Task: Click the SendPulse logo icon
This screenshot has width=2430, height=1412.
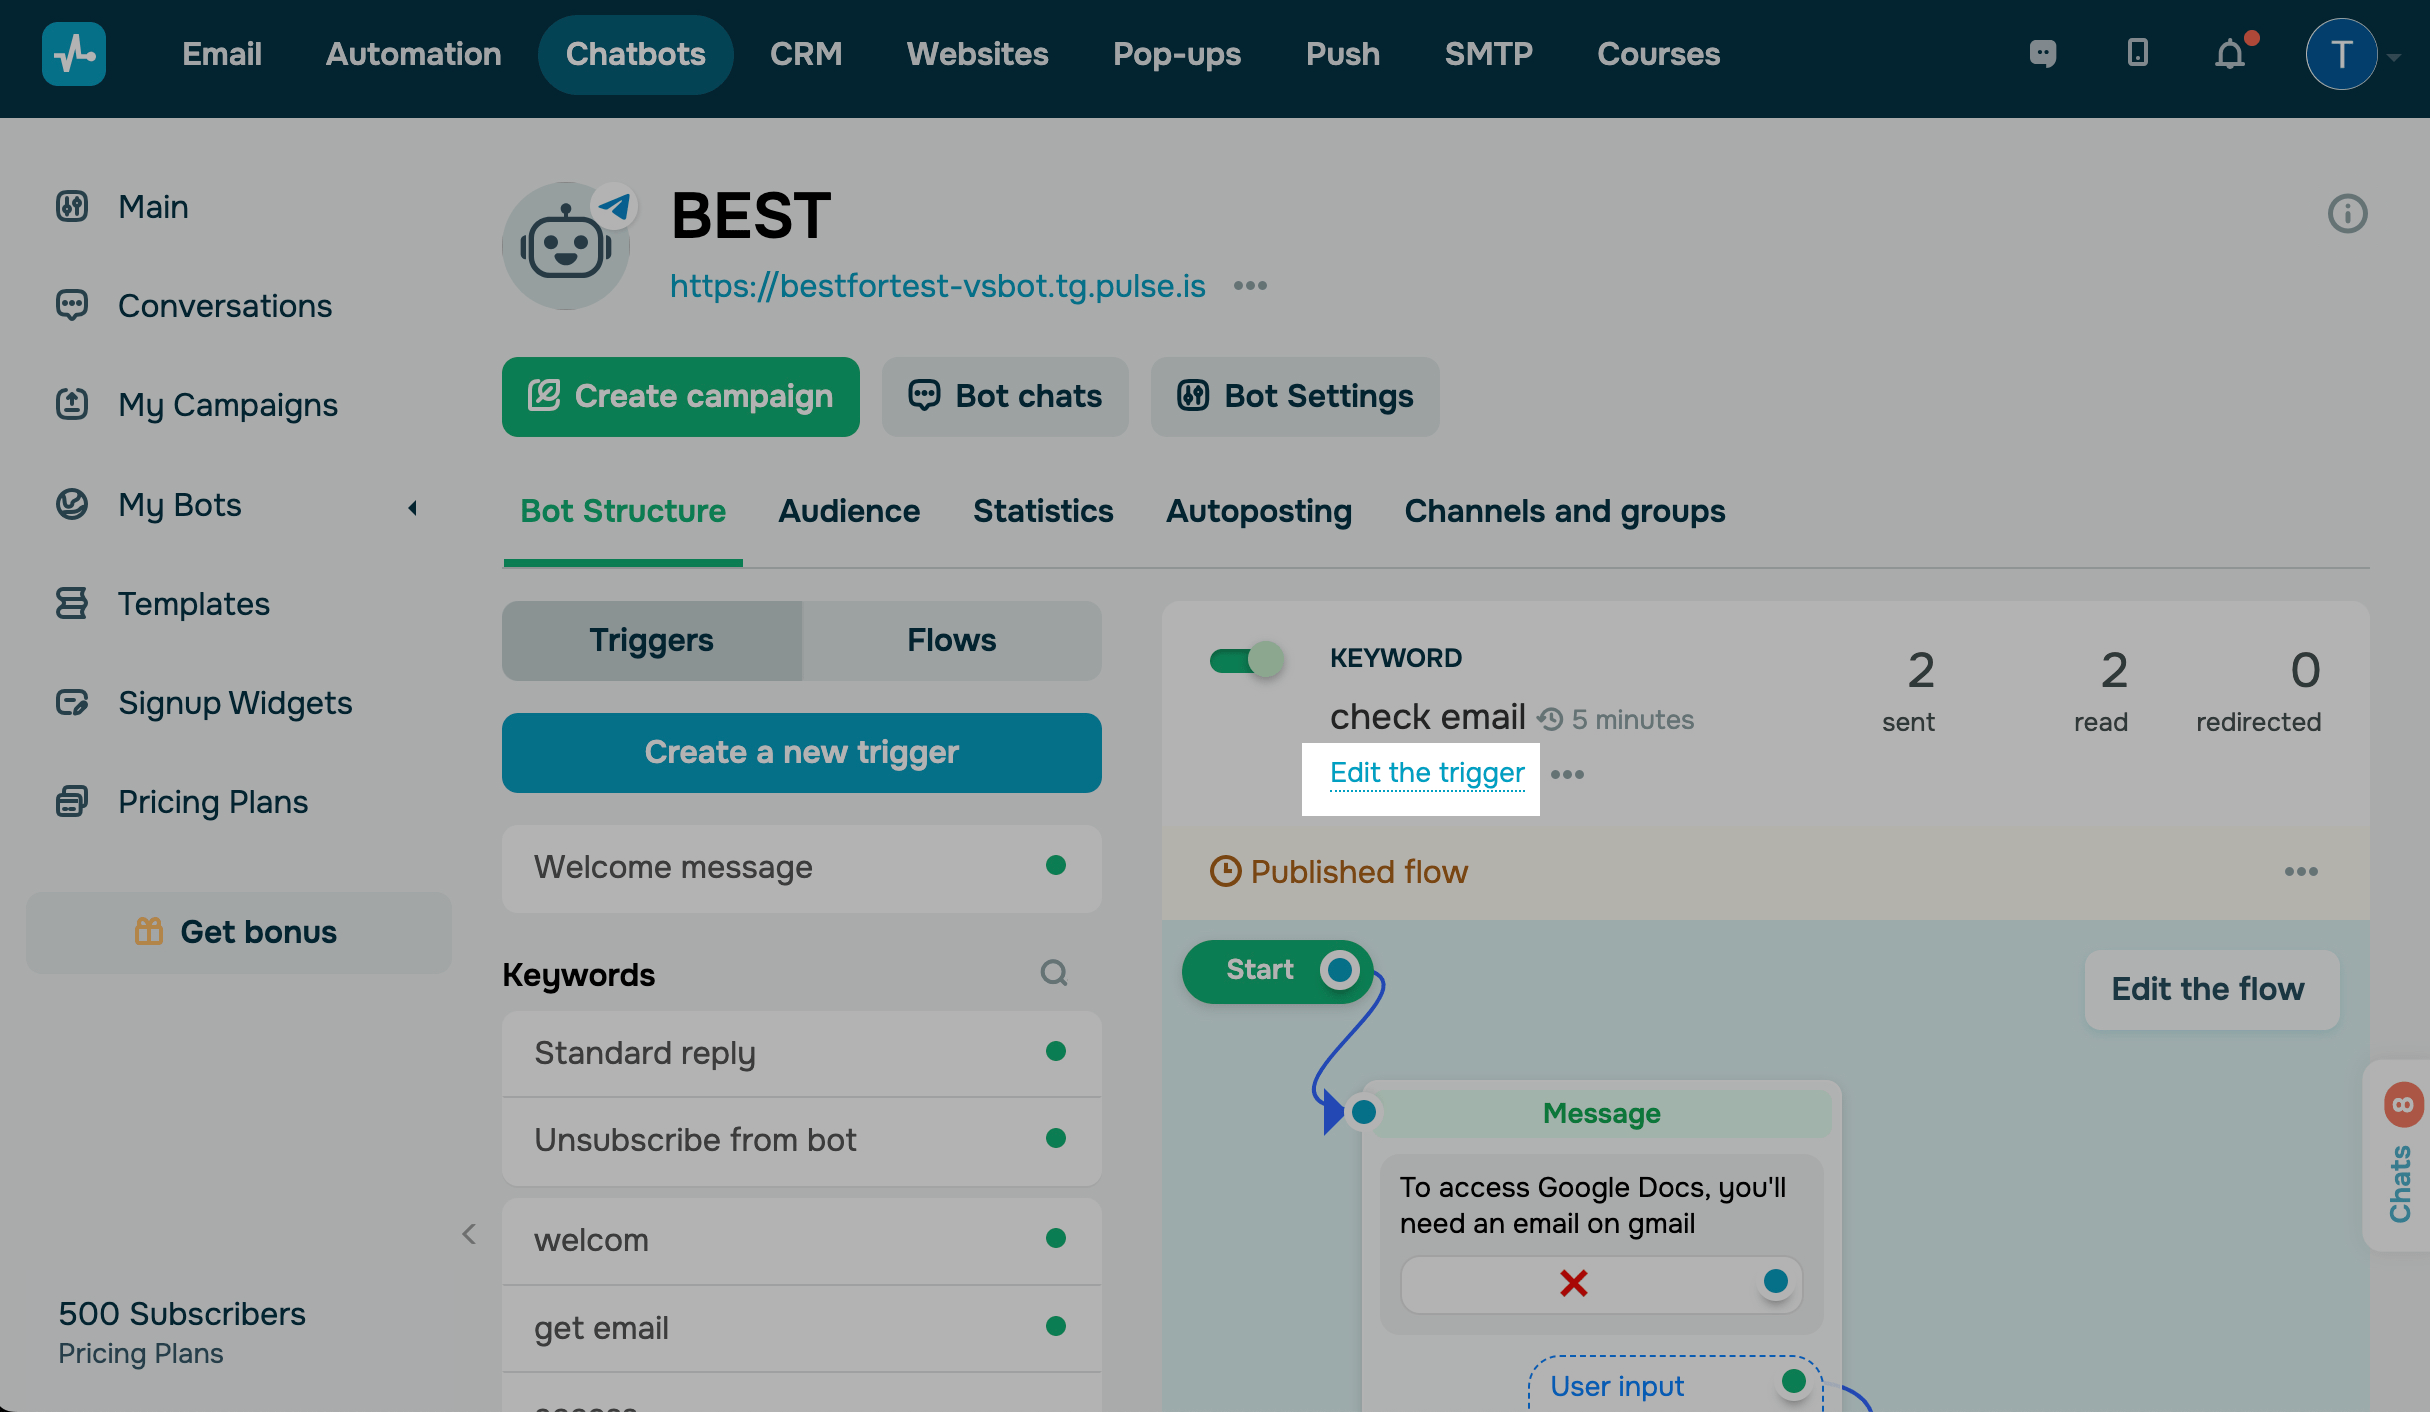Action: (74, 54)
